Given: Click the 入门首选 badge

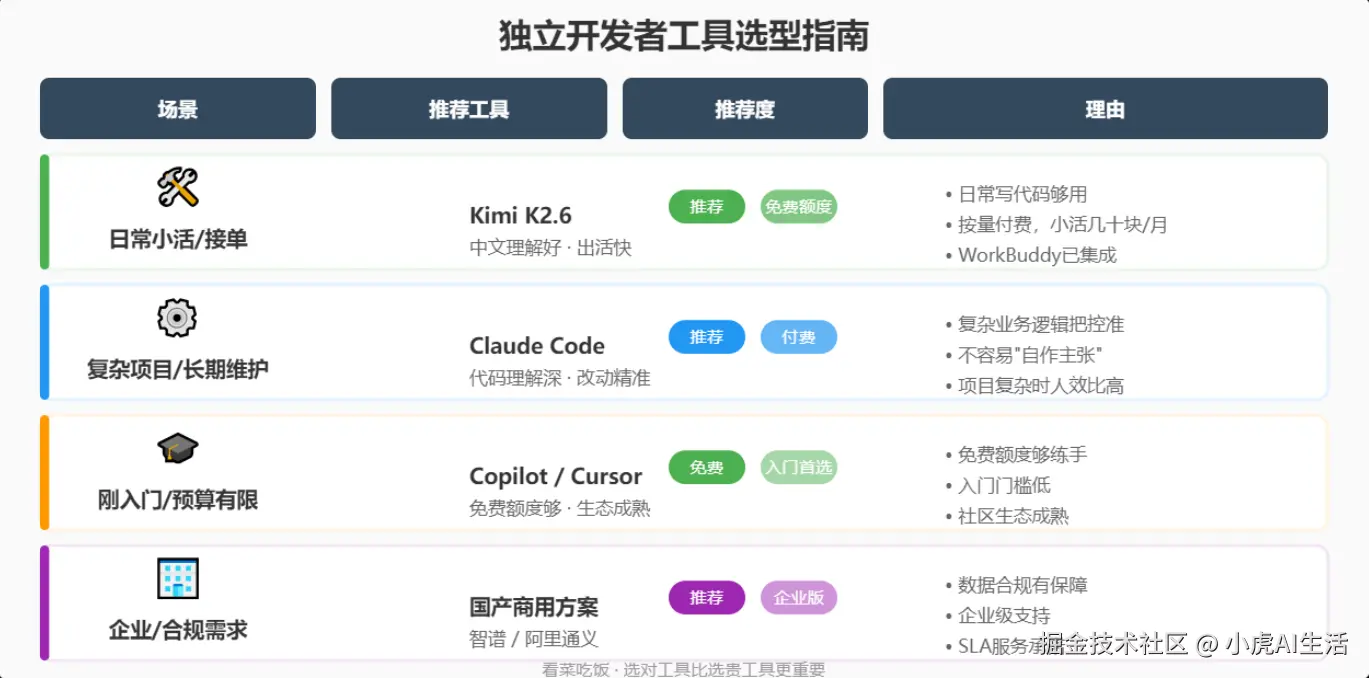Looking at the screenshot, I should 798,467.
